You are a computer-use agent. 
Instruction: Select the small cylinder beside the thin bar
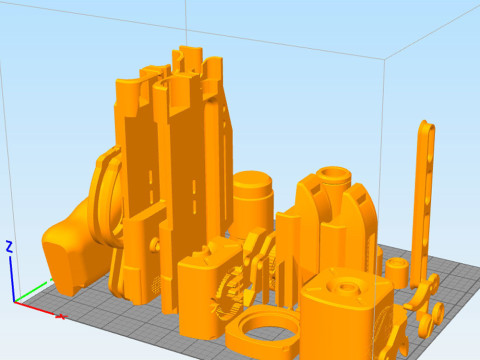click(x=397, y=272)
